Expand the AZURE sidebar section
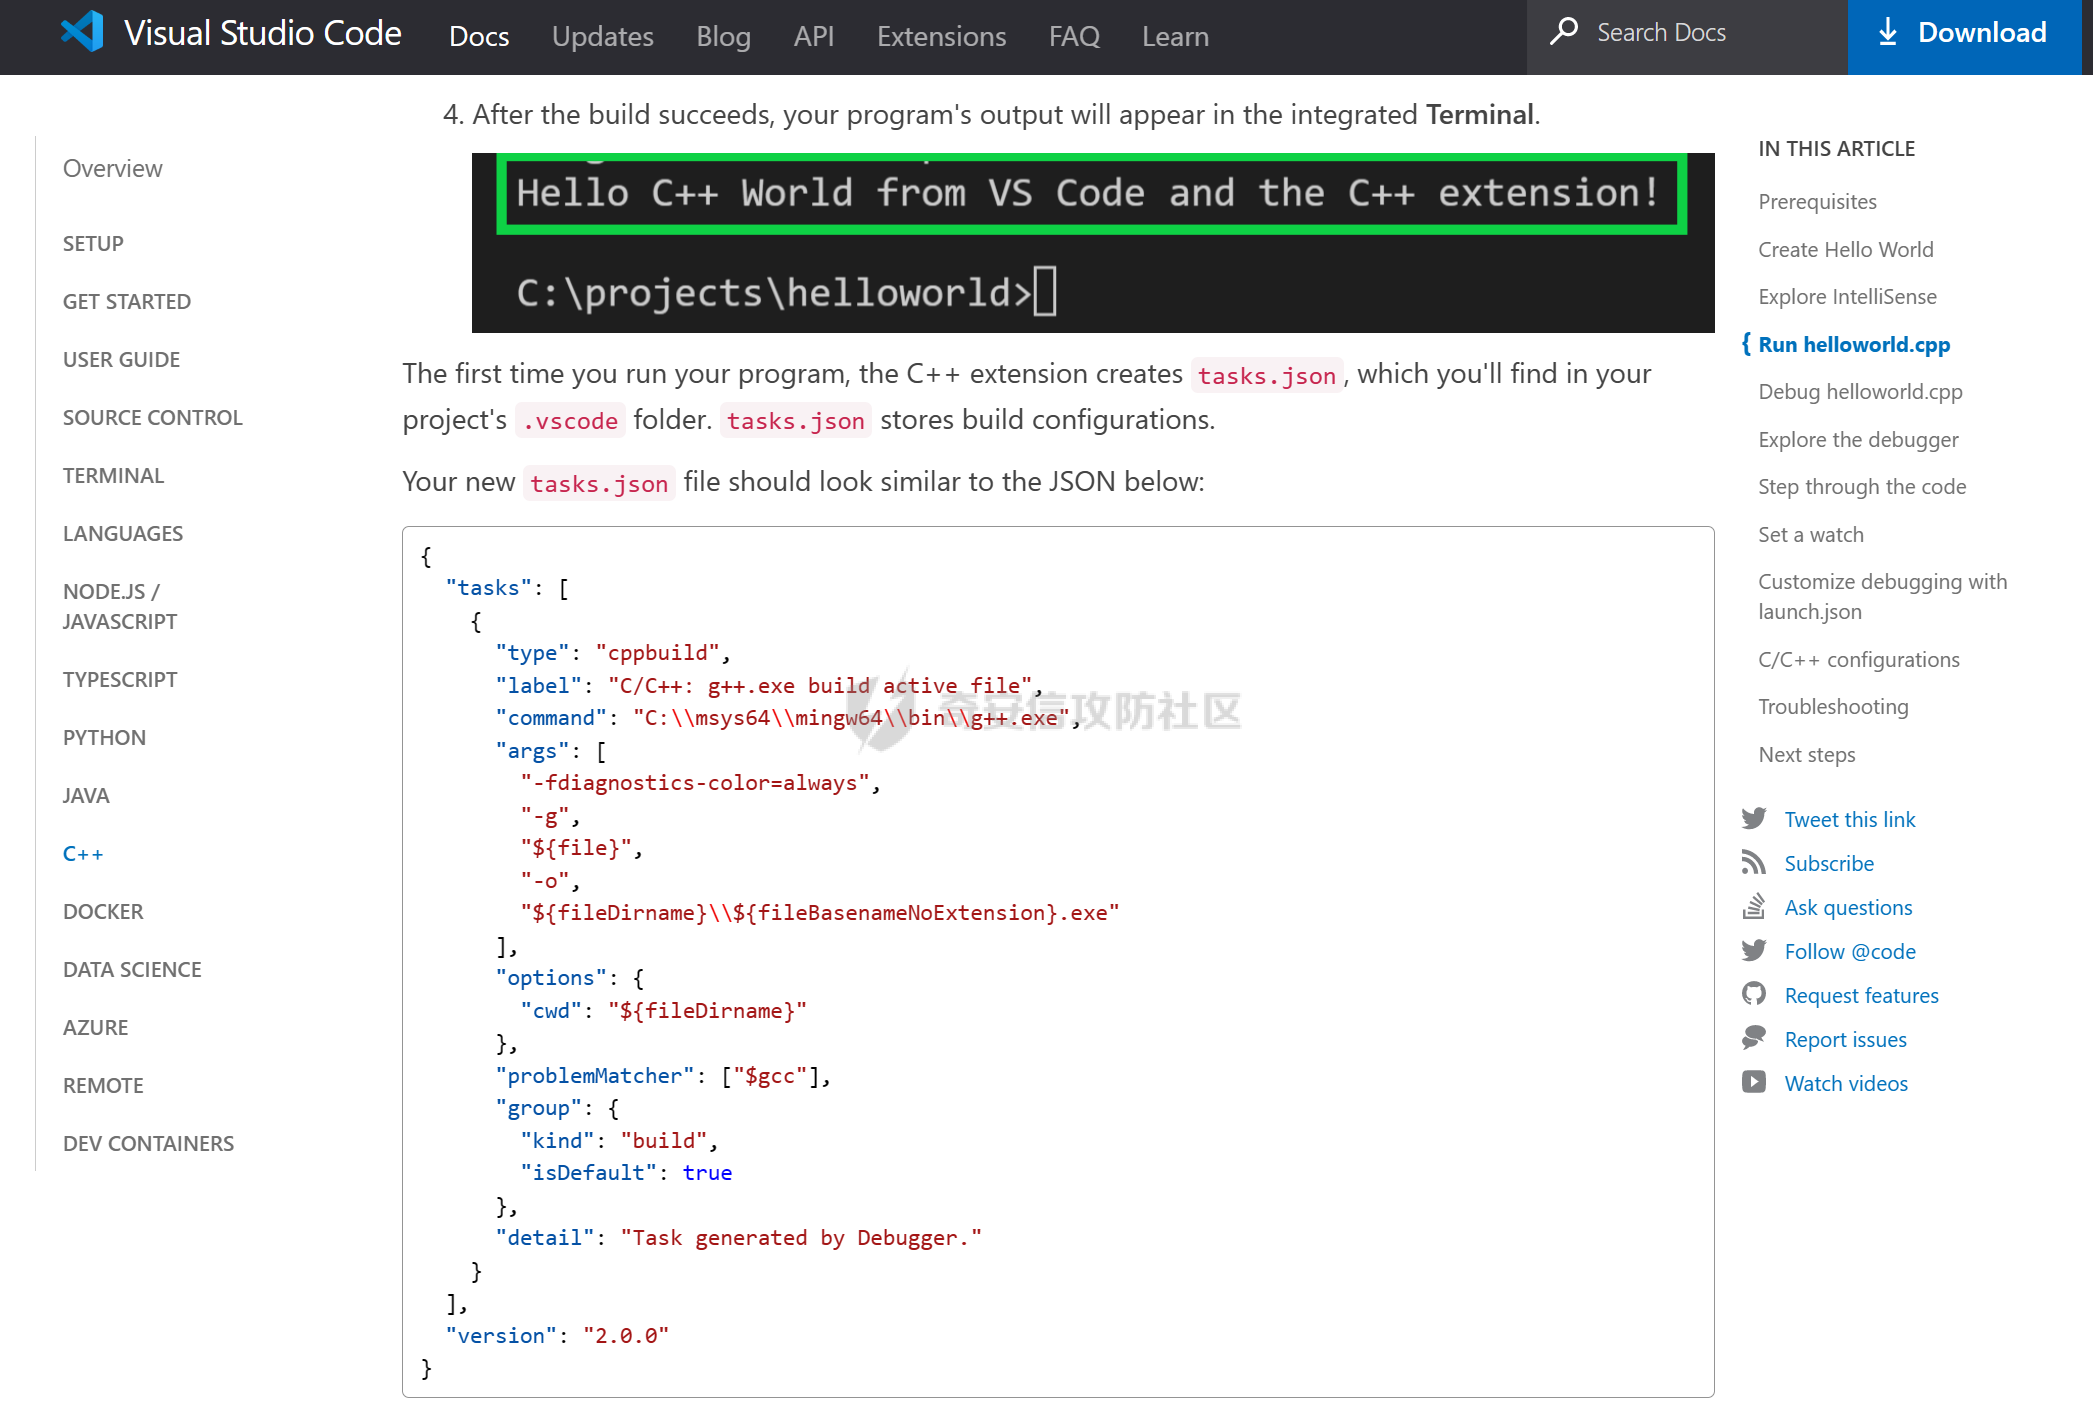Viewport: 2093px width, 1420px height. (95, 1028)
